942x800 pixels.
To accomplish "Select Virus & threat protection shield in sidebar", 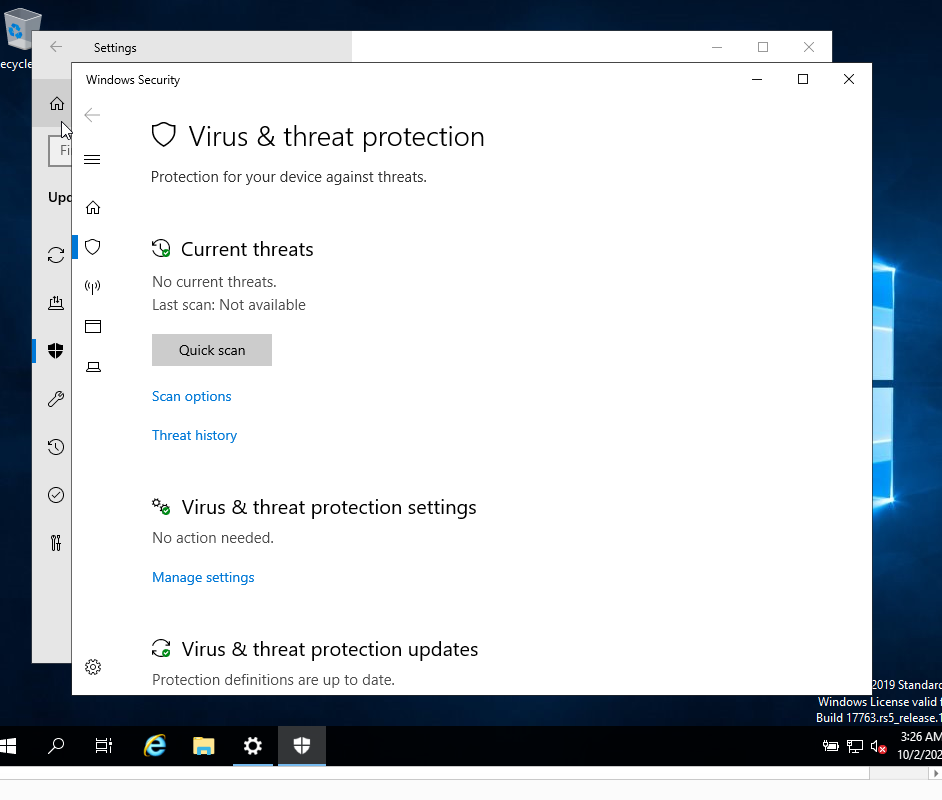I will 93,247.
